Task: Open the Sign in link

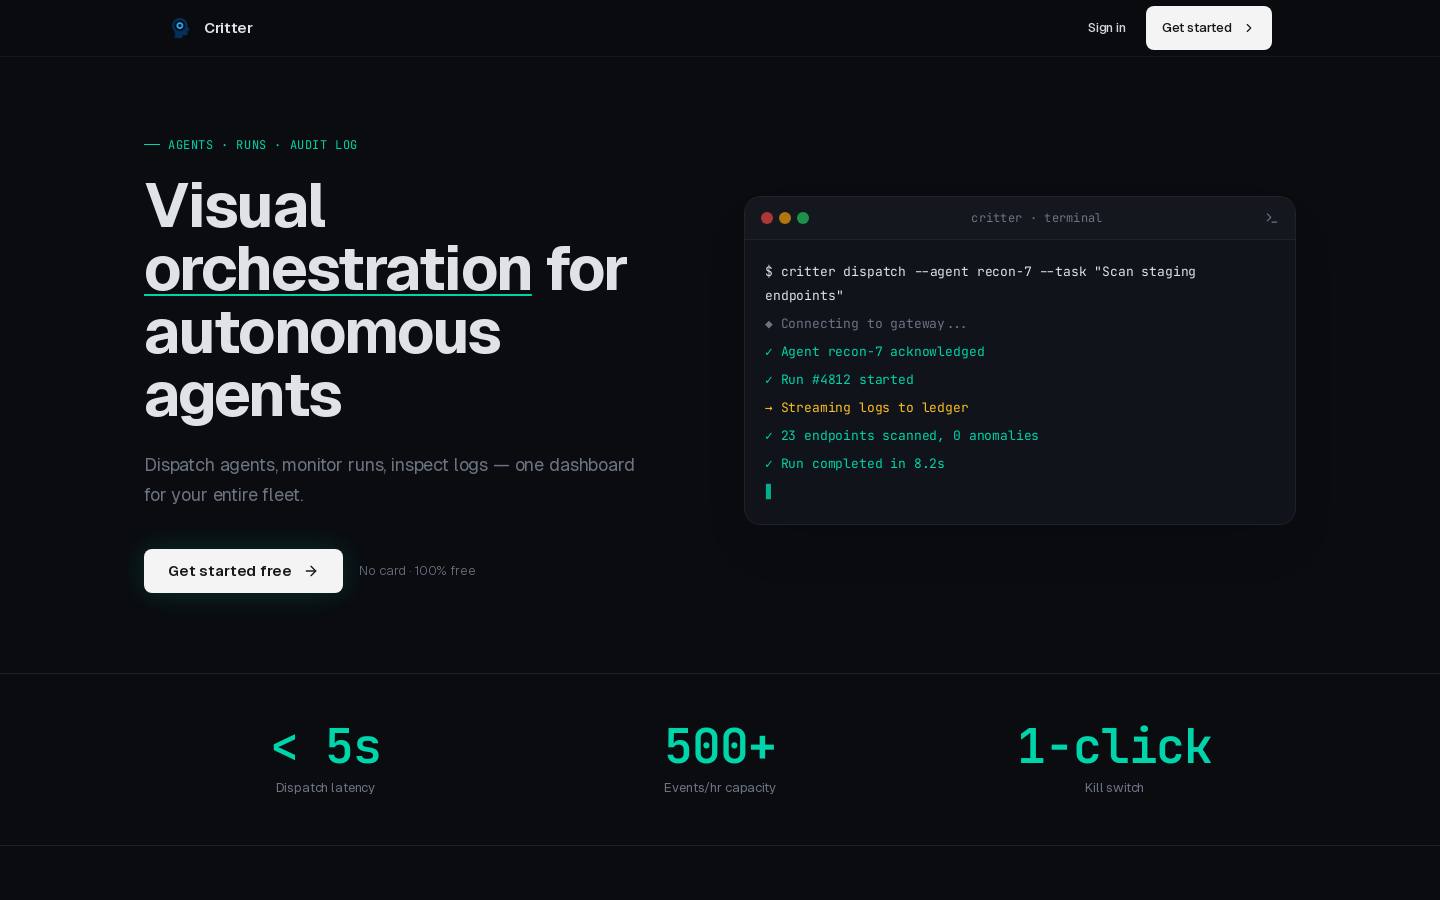Action: coord(1106,28)
